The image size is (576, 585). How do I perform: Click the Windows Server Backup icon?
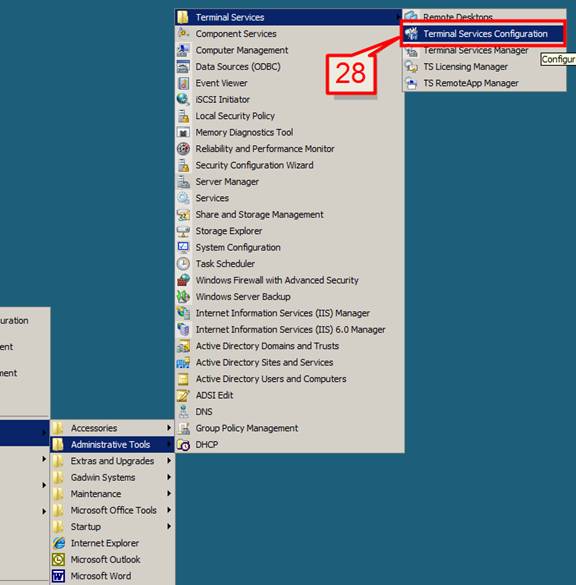183,297
